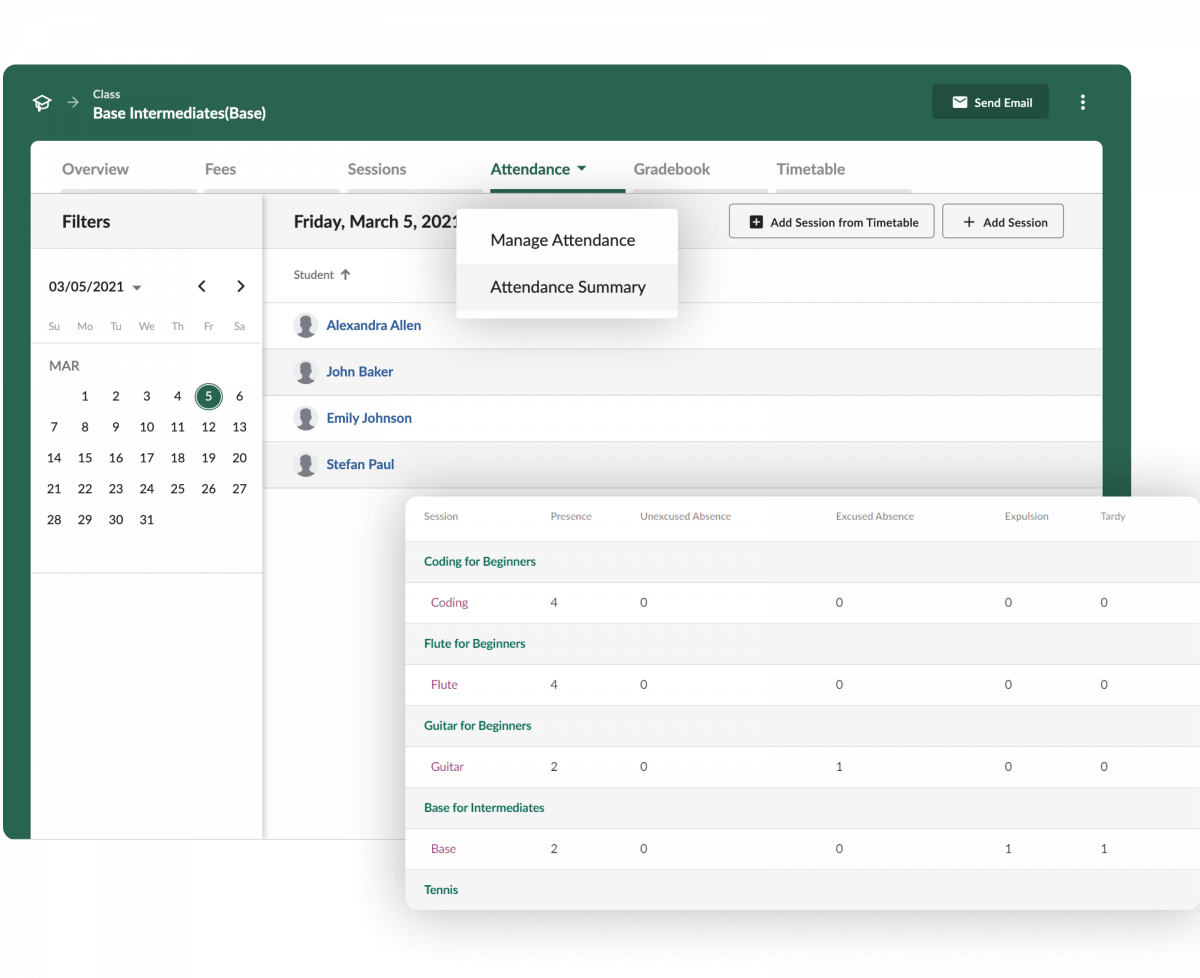Click John Baker's avatar icon
This screenshot has width=1200, height=978.
point(305,372)
